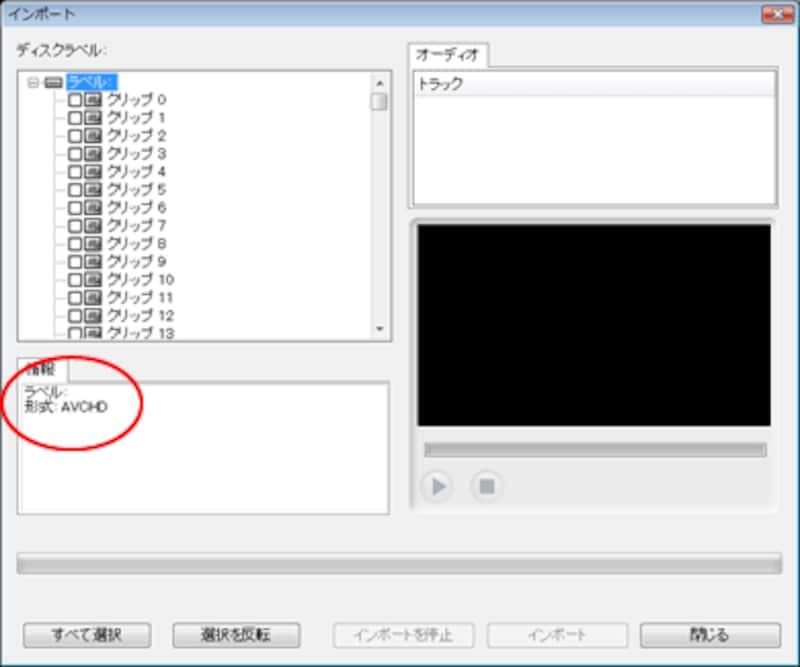Switch to the オーディオ tab
This screenshot has width=800, height=667.
[447, 55]
